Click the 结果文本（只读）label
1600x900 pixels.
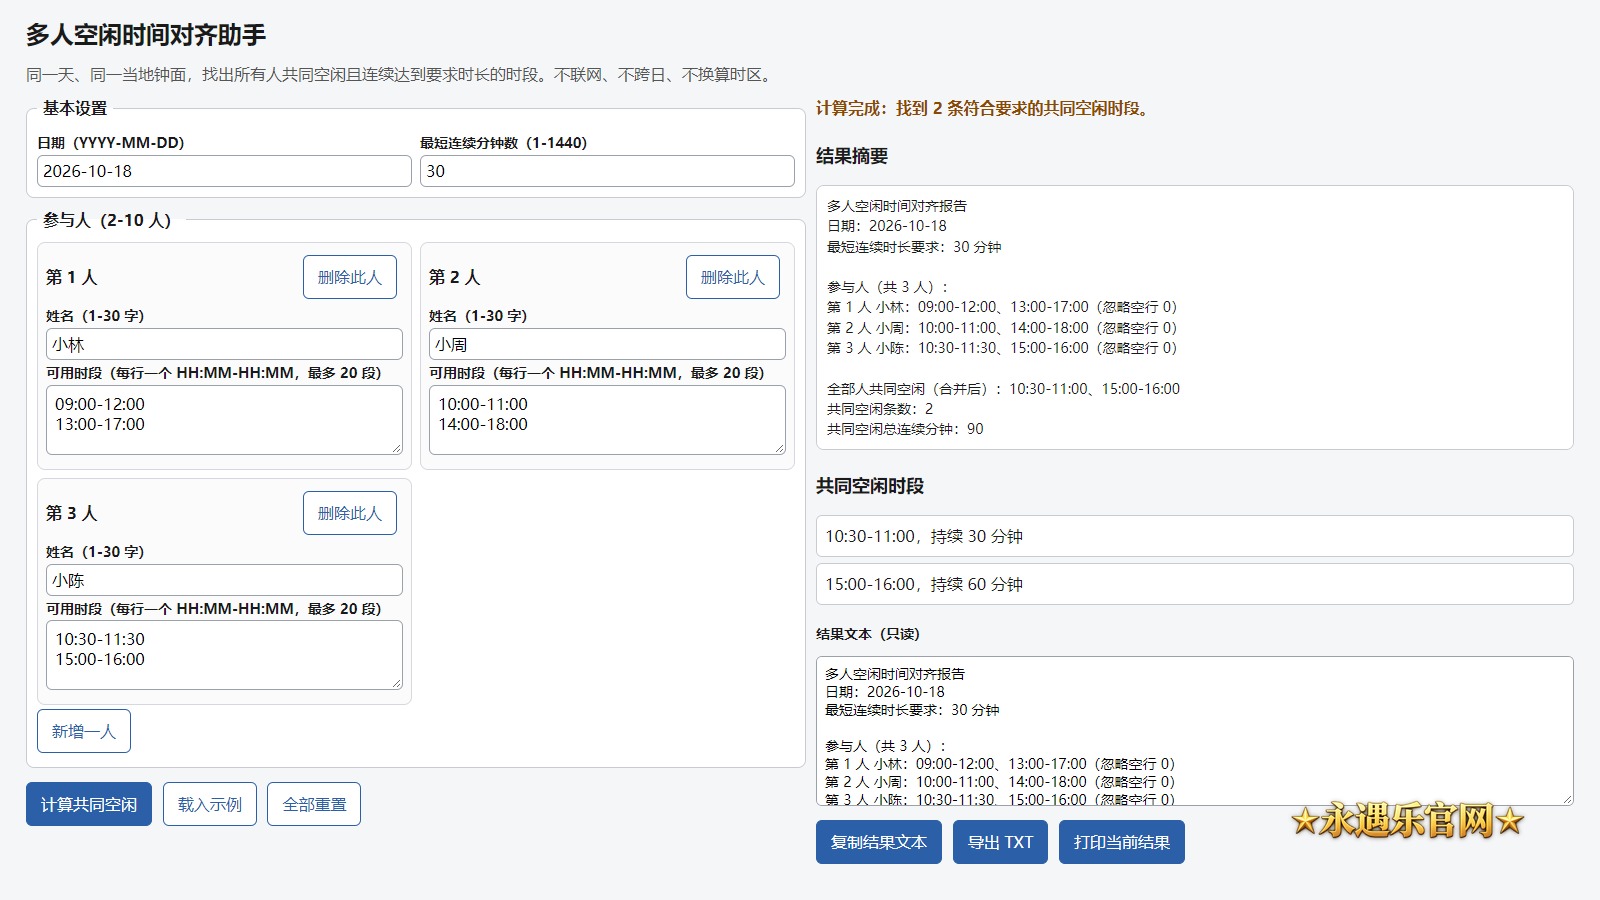point(868,634)
